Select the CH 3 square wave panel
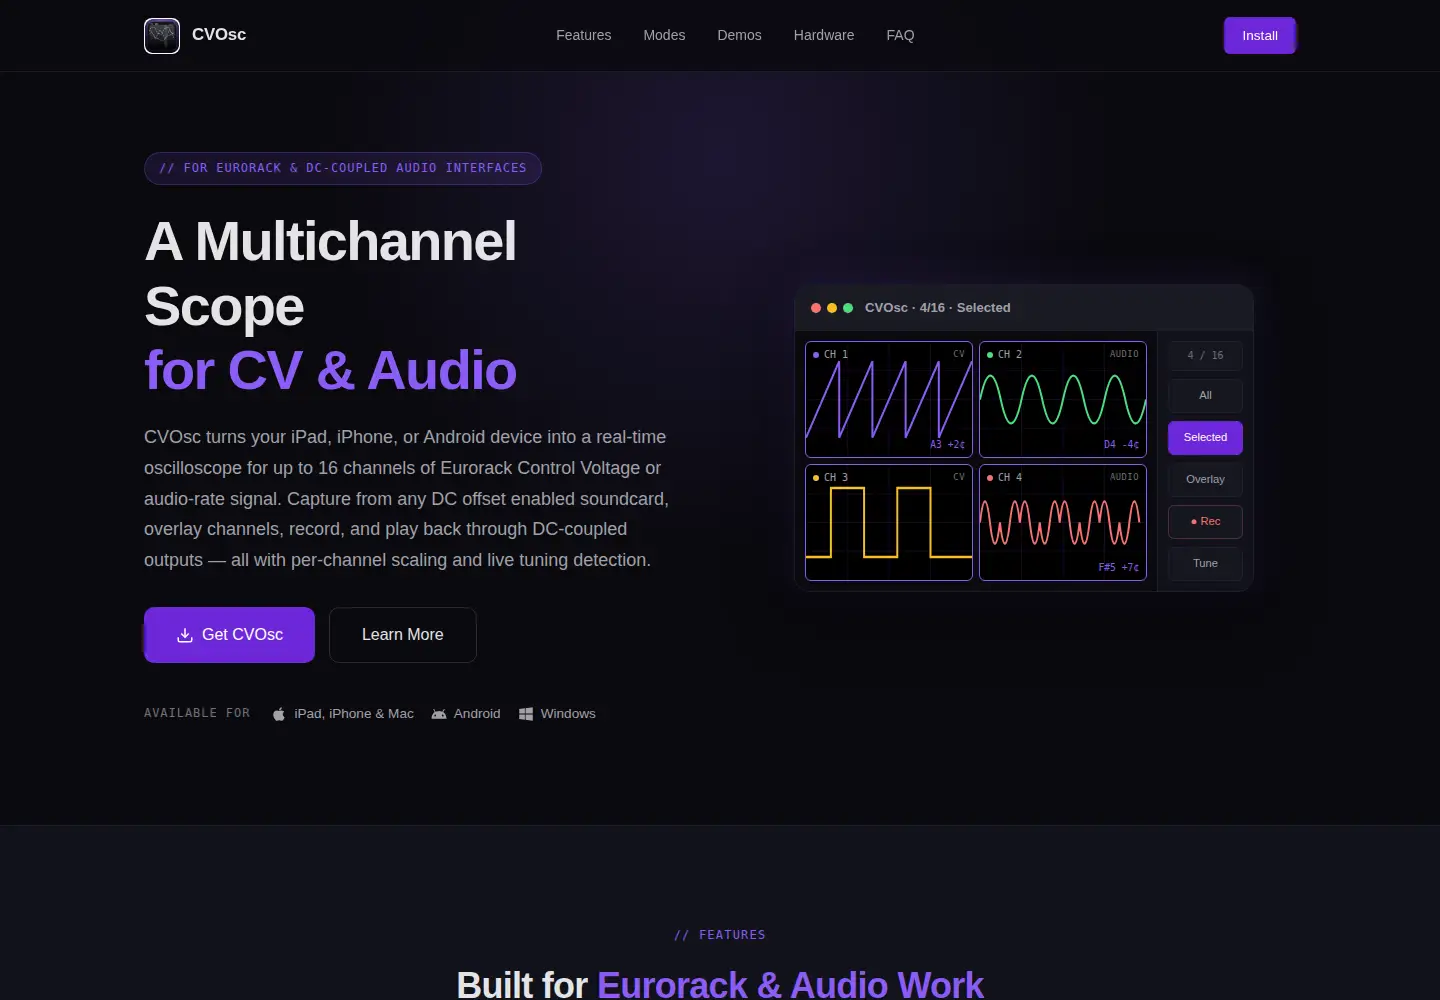 pyautogui.click(x=889, y=522)
